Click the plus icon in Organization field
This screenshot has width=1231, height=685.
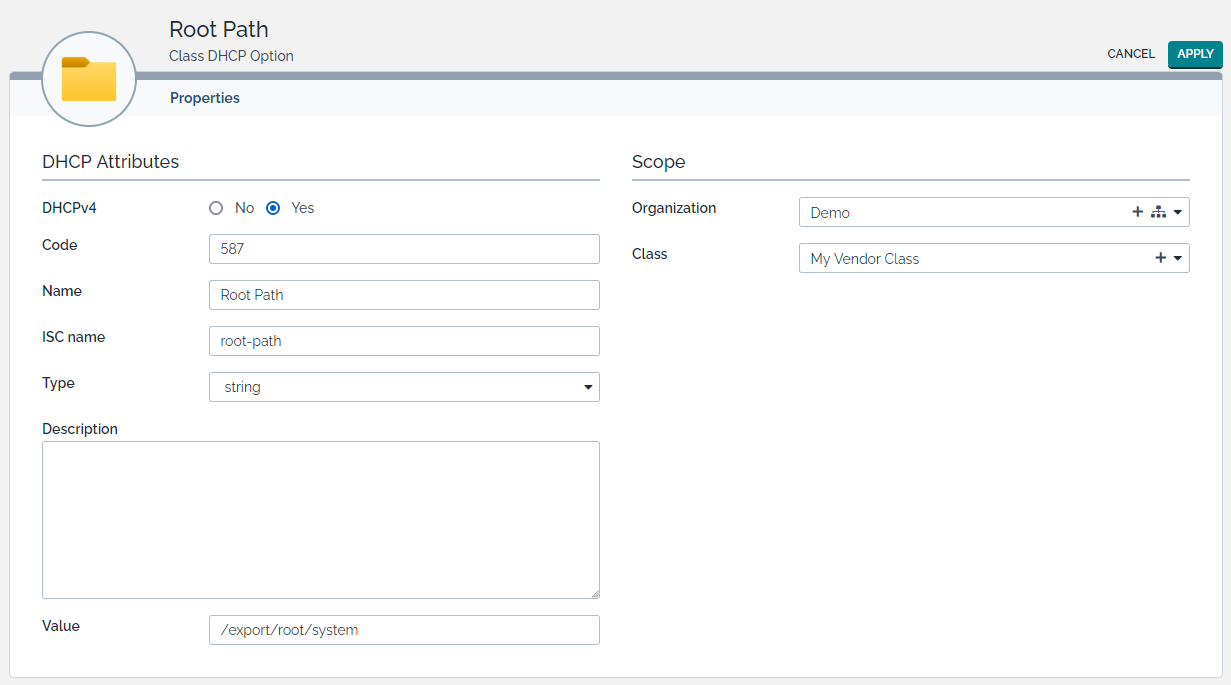1137,212
